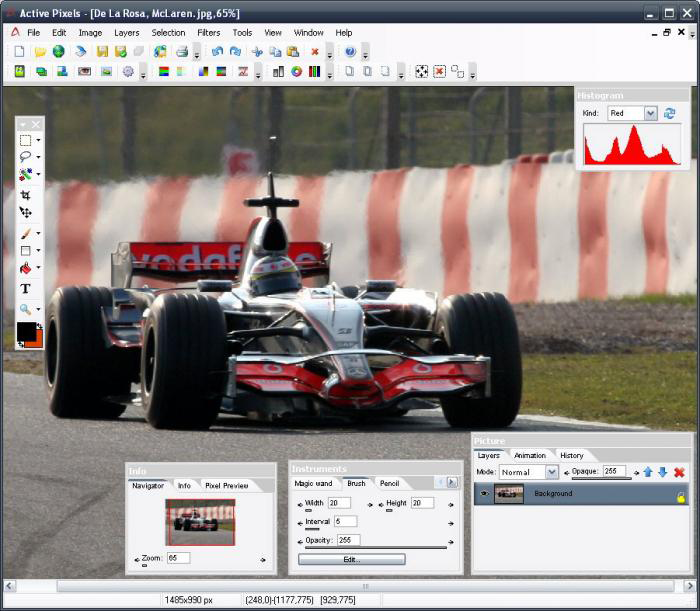Select the rectangular marquee tool
Screen dimensions: 700x611
(25, 140)
